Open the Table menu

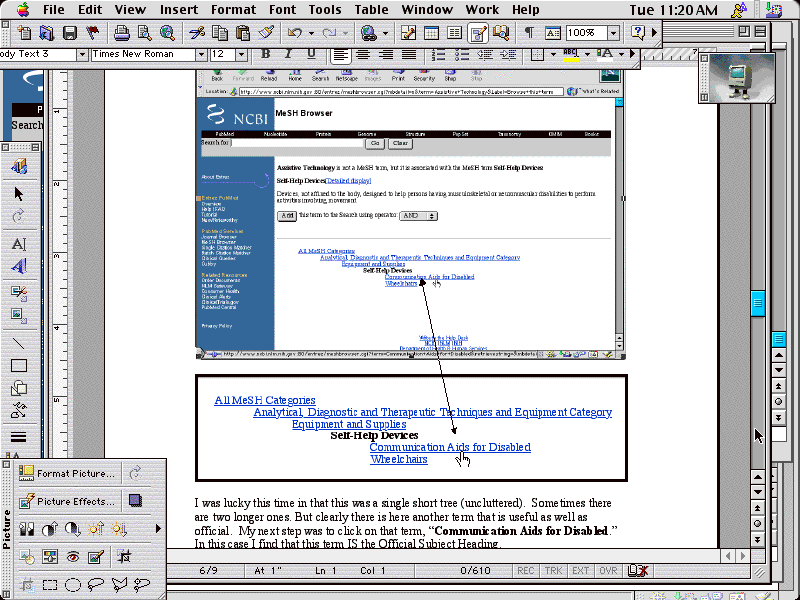[x=371, y=10]
